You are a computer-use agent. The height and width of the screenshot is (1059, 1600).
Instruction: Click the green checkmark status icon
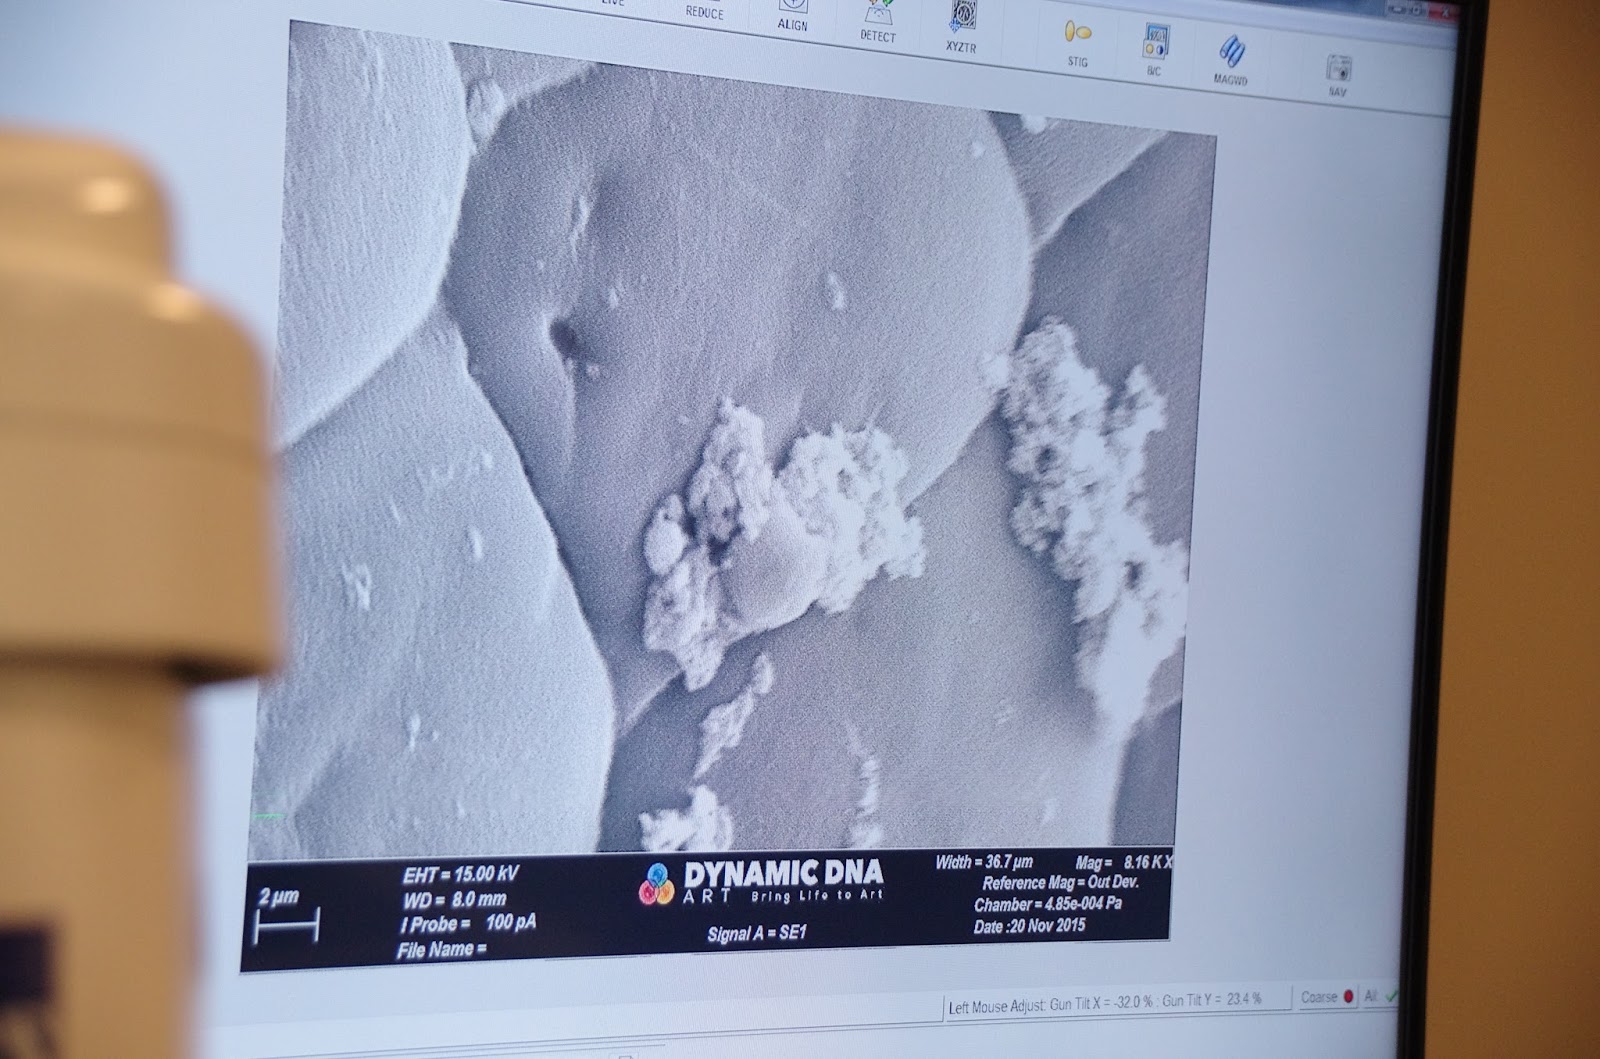[1390, 997]
